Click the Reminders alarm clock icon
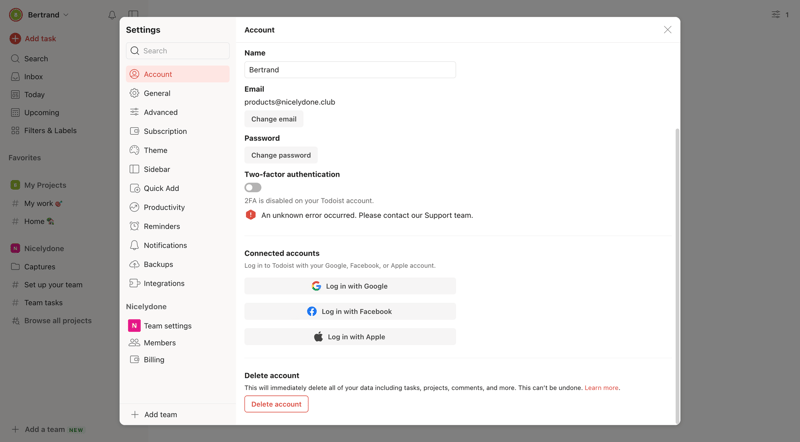The image size is (800, 442). [x=134, y=226]
